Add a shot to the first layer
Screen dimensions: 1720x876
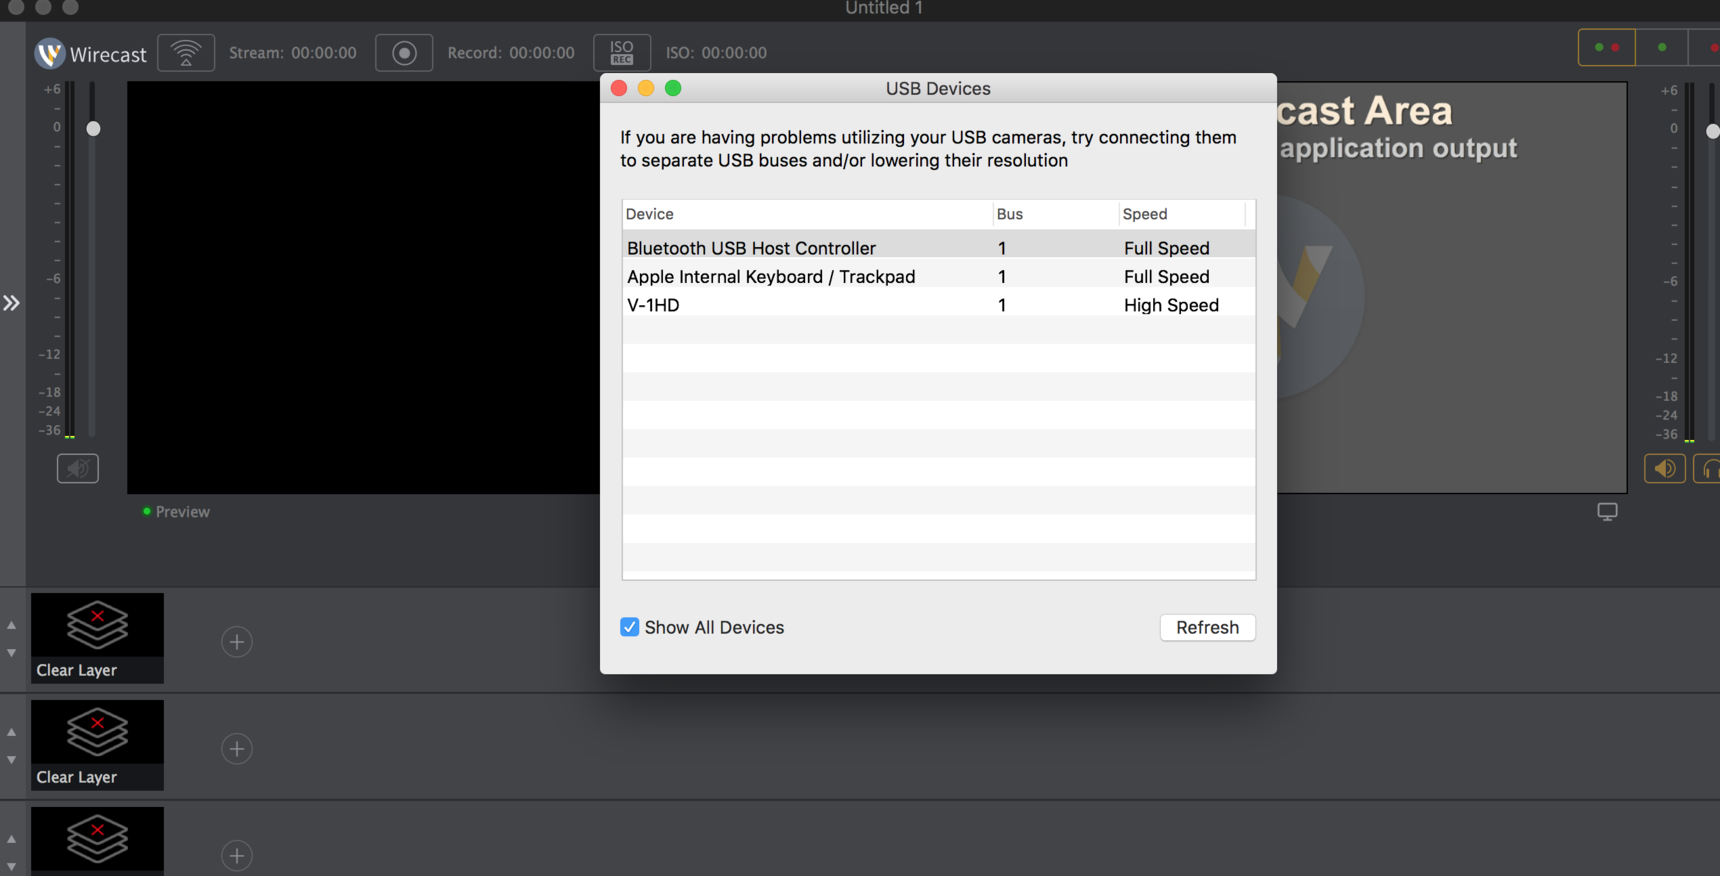pos(237,642)
